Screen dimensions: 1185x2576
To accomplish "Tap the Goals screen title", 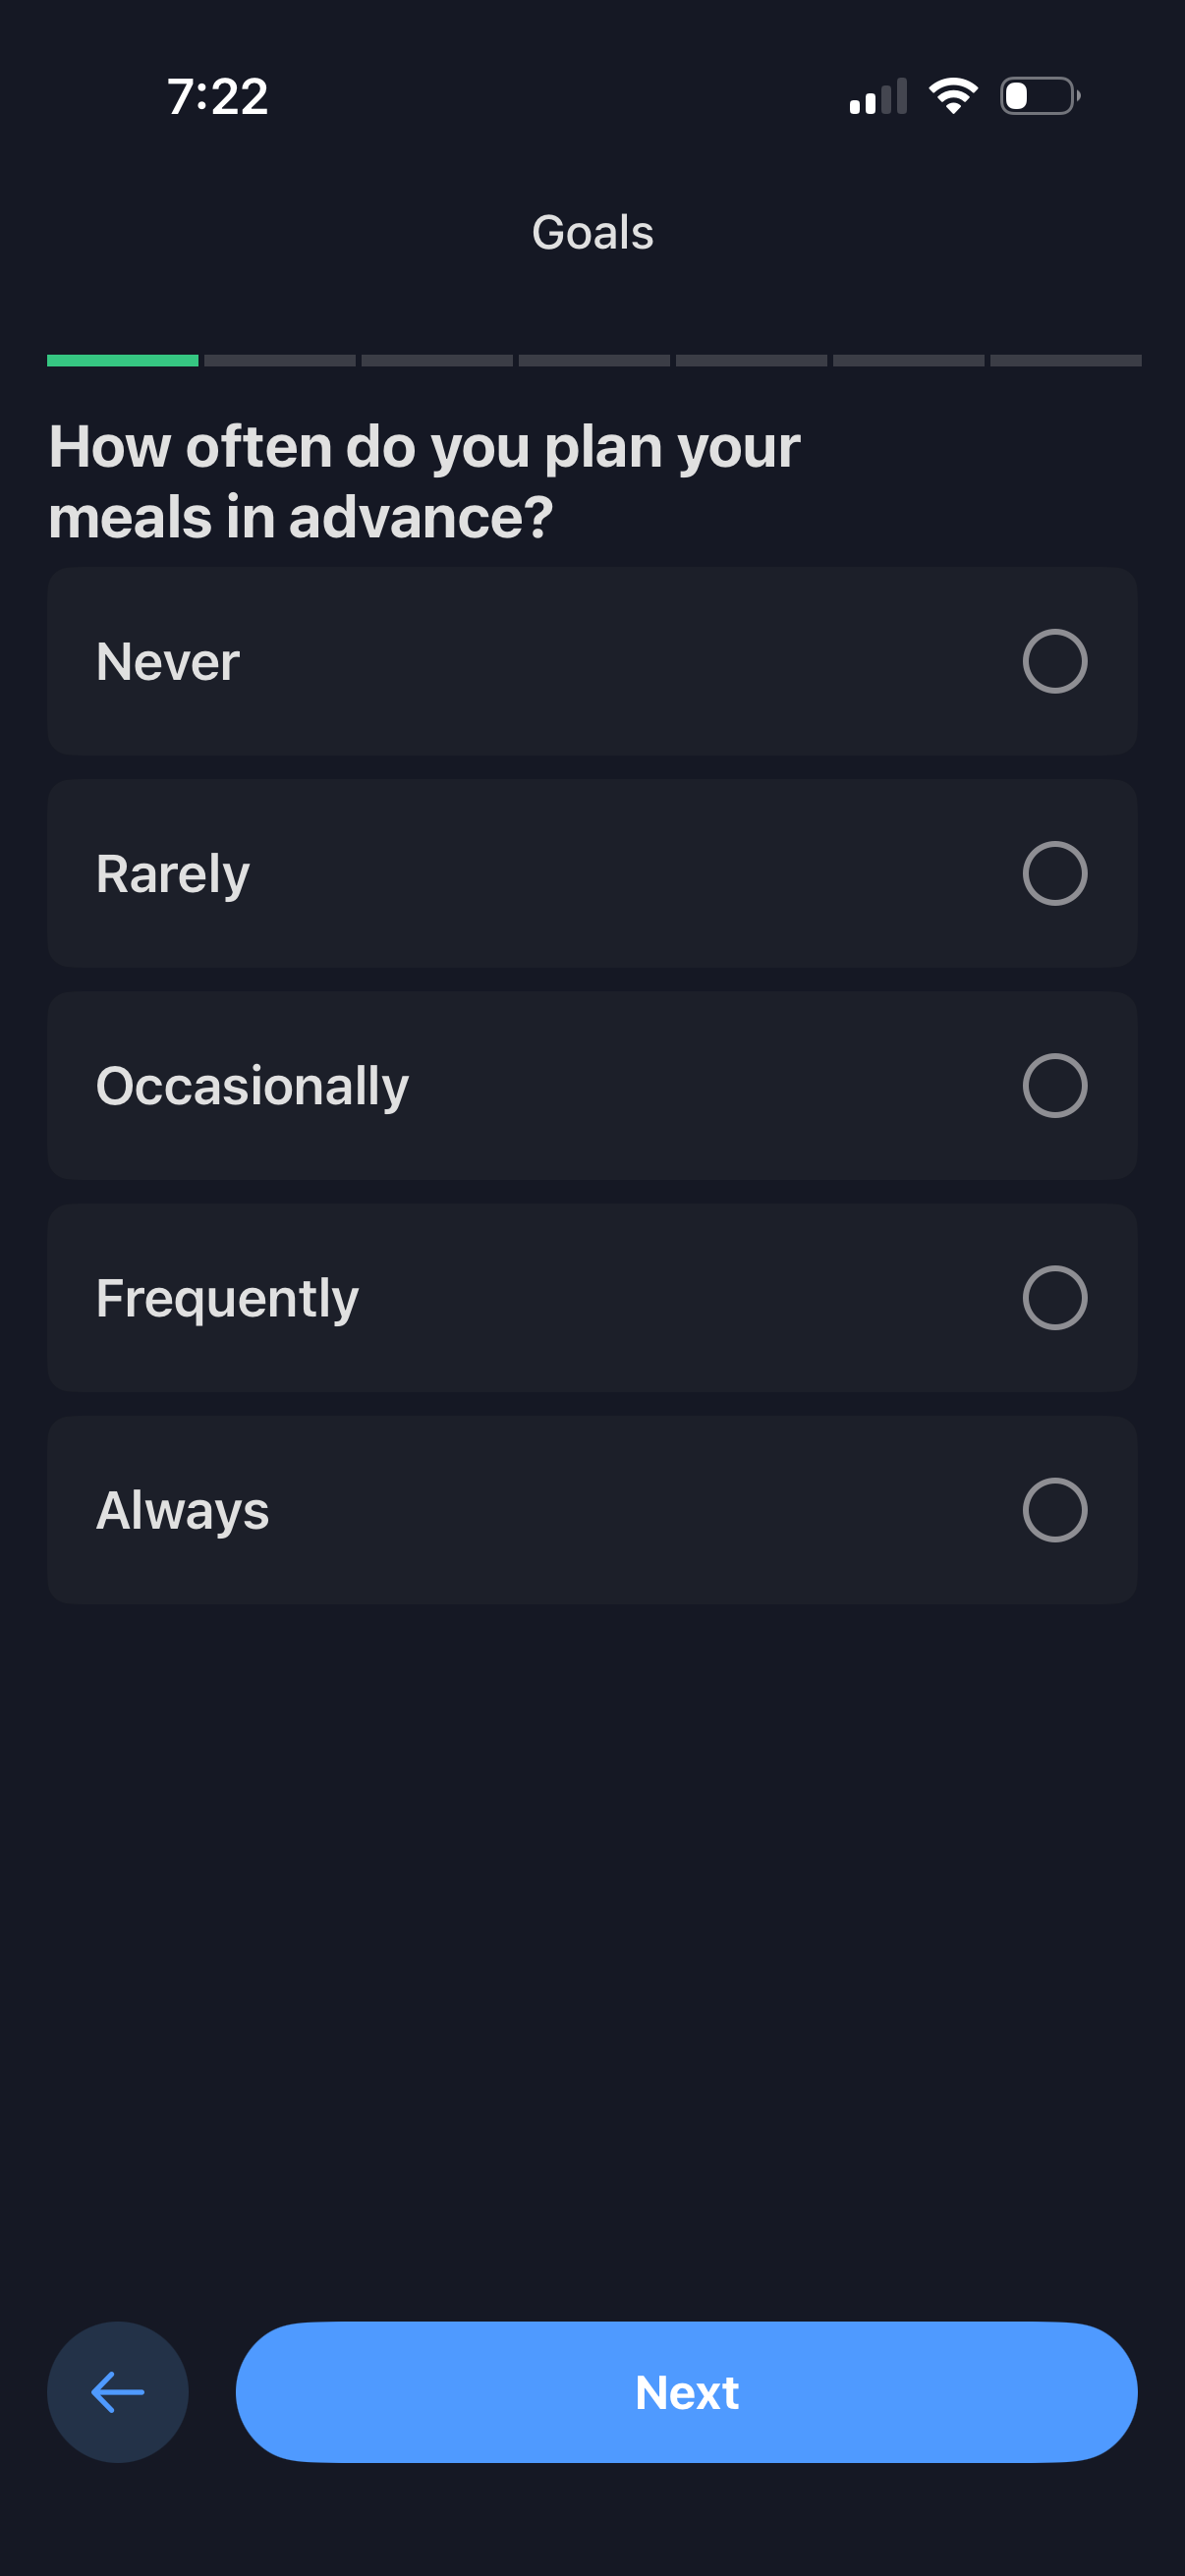I will coord(592,232).
